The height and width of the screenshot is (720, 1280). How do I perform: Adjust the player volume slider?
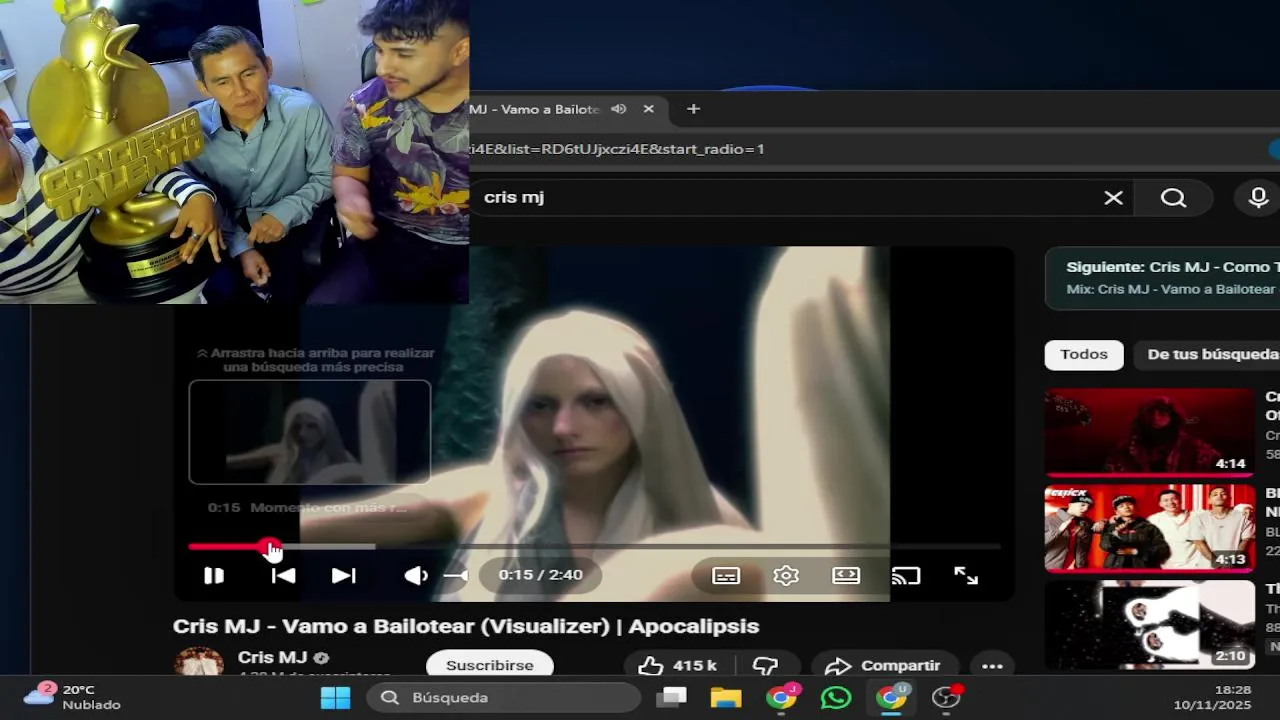click(456, 575)
